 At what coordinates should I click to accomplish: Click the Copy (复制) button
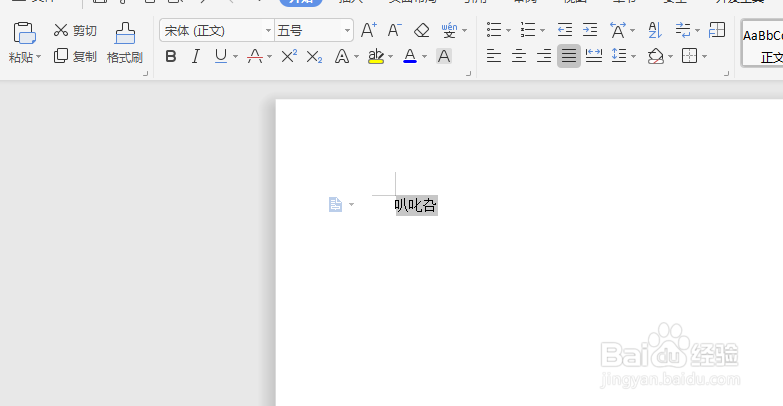[75, 56]
